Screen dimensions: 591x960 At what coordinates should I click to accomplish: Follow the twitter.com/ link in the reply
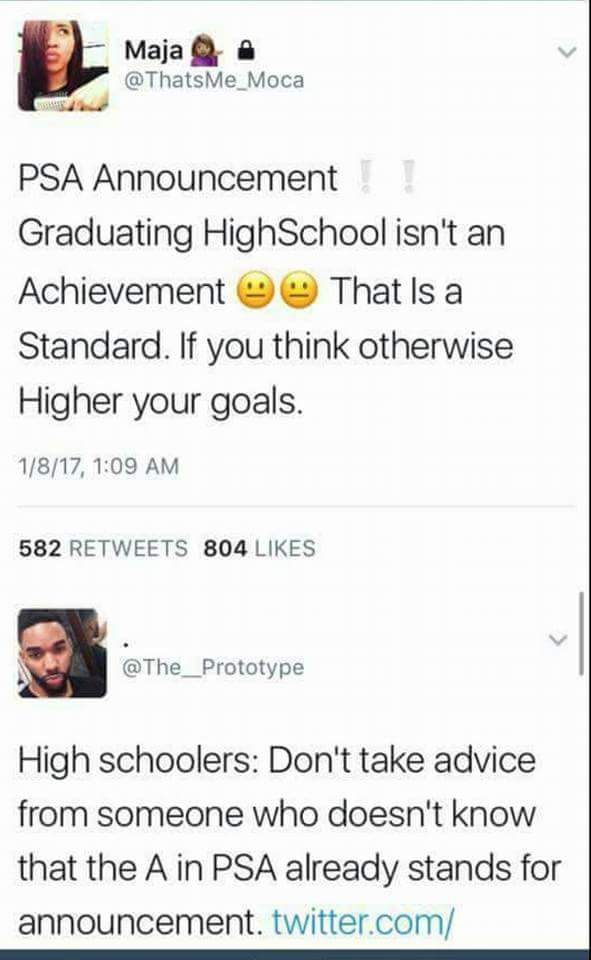(x=363, y=921)
